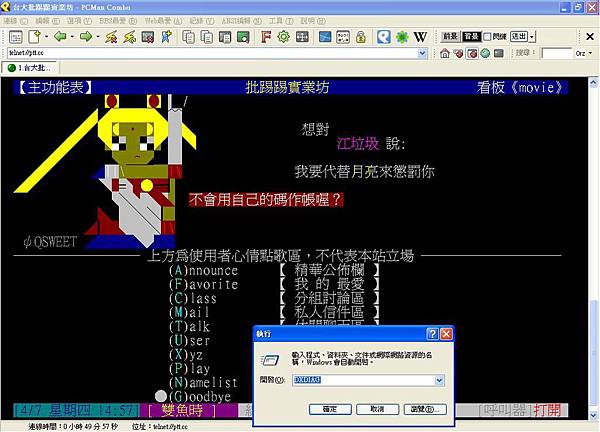Close the ANSI toolbar with the X
Screen dimensions: 600x432
coord(590,36)
